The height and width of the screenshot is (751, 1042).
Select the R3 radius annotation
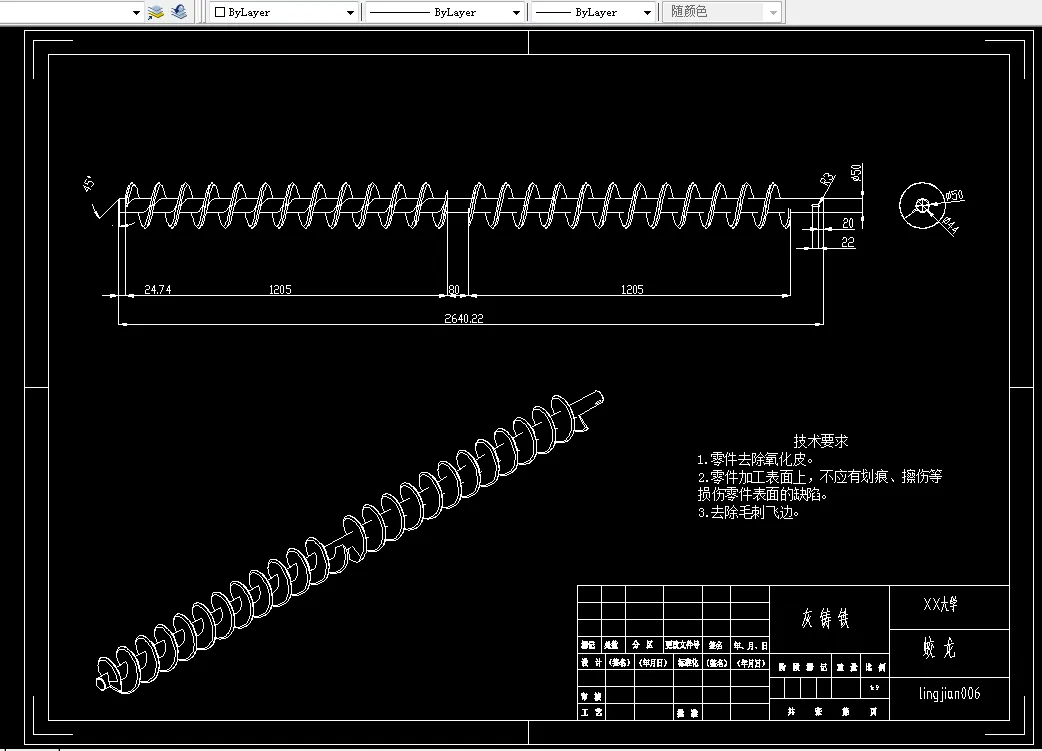[827, 179]
